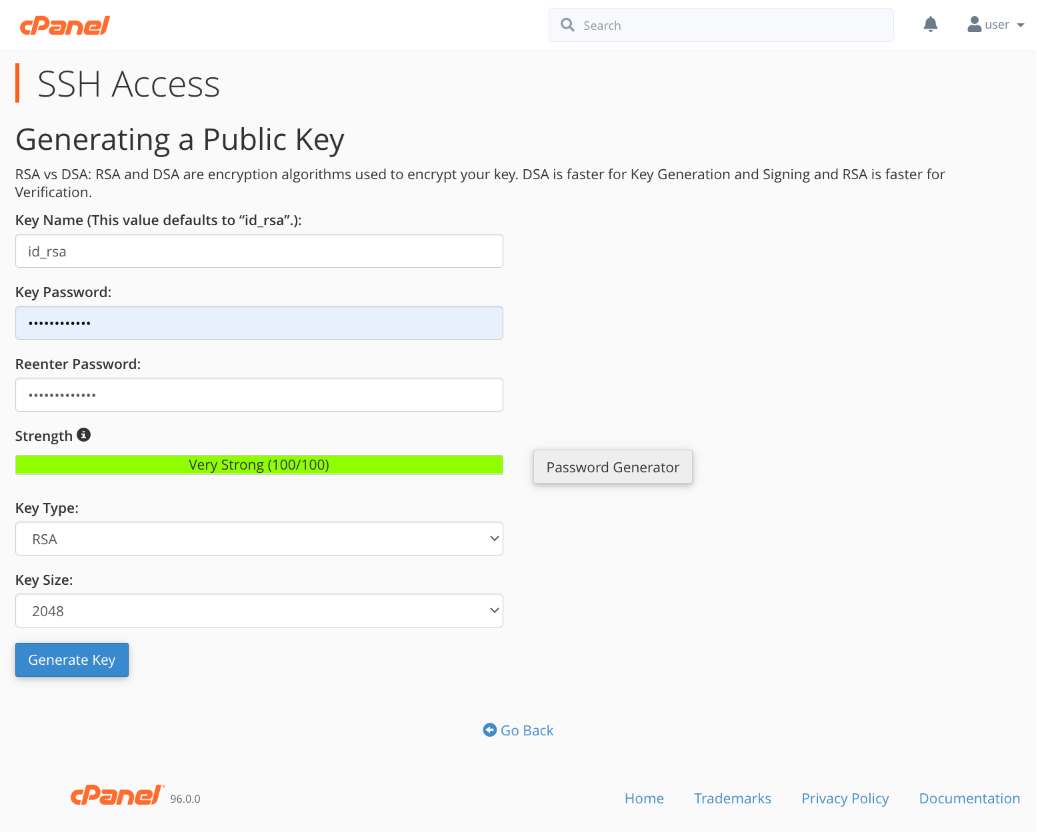Click the Very Strong strength bar

point(258,464)
